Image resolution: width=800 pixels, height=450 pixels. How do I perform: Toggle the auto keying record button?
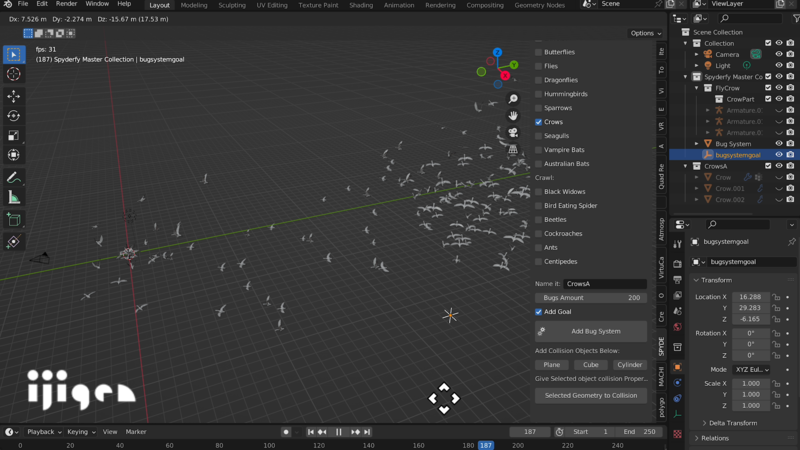pos(286,432)
